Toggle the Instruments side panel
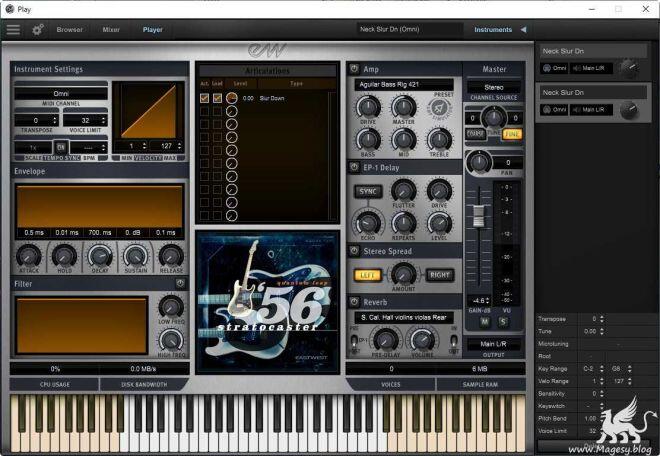660x456 pixels. [493, 29]
